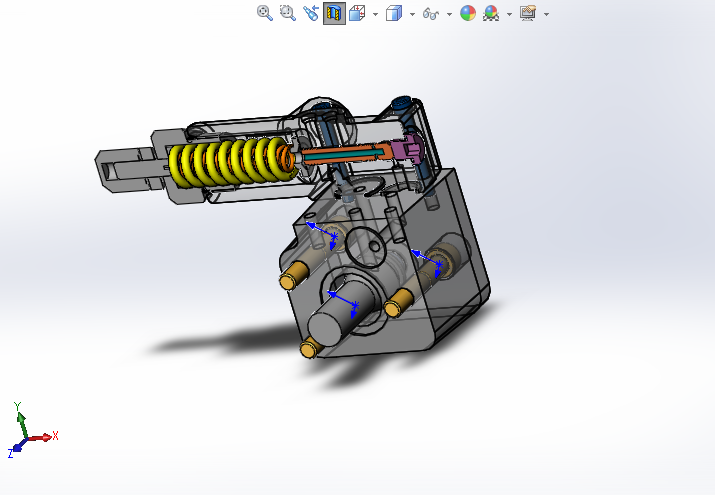The height and width of the screenshot is (495, 715).
Task: Open the View Settings dropdown arrow
Action: (x=546, y=14)
